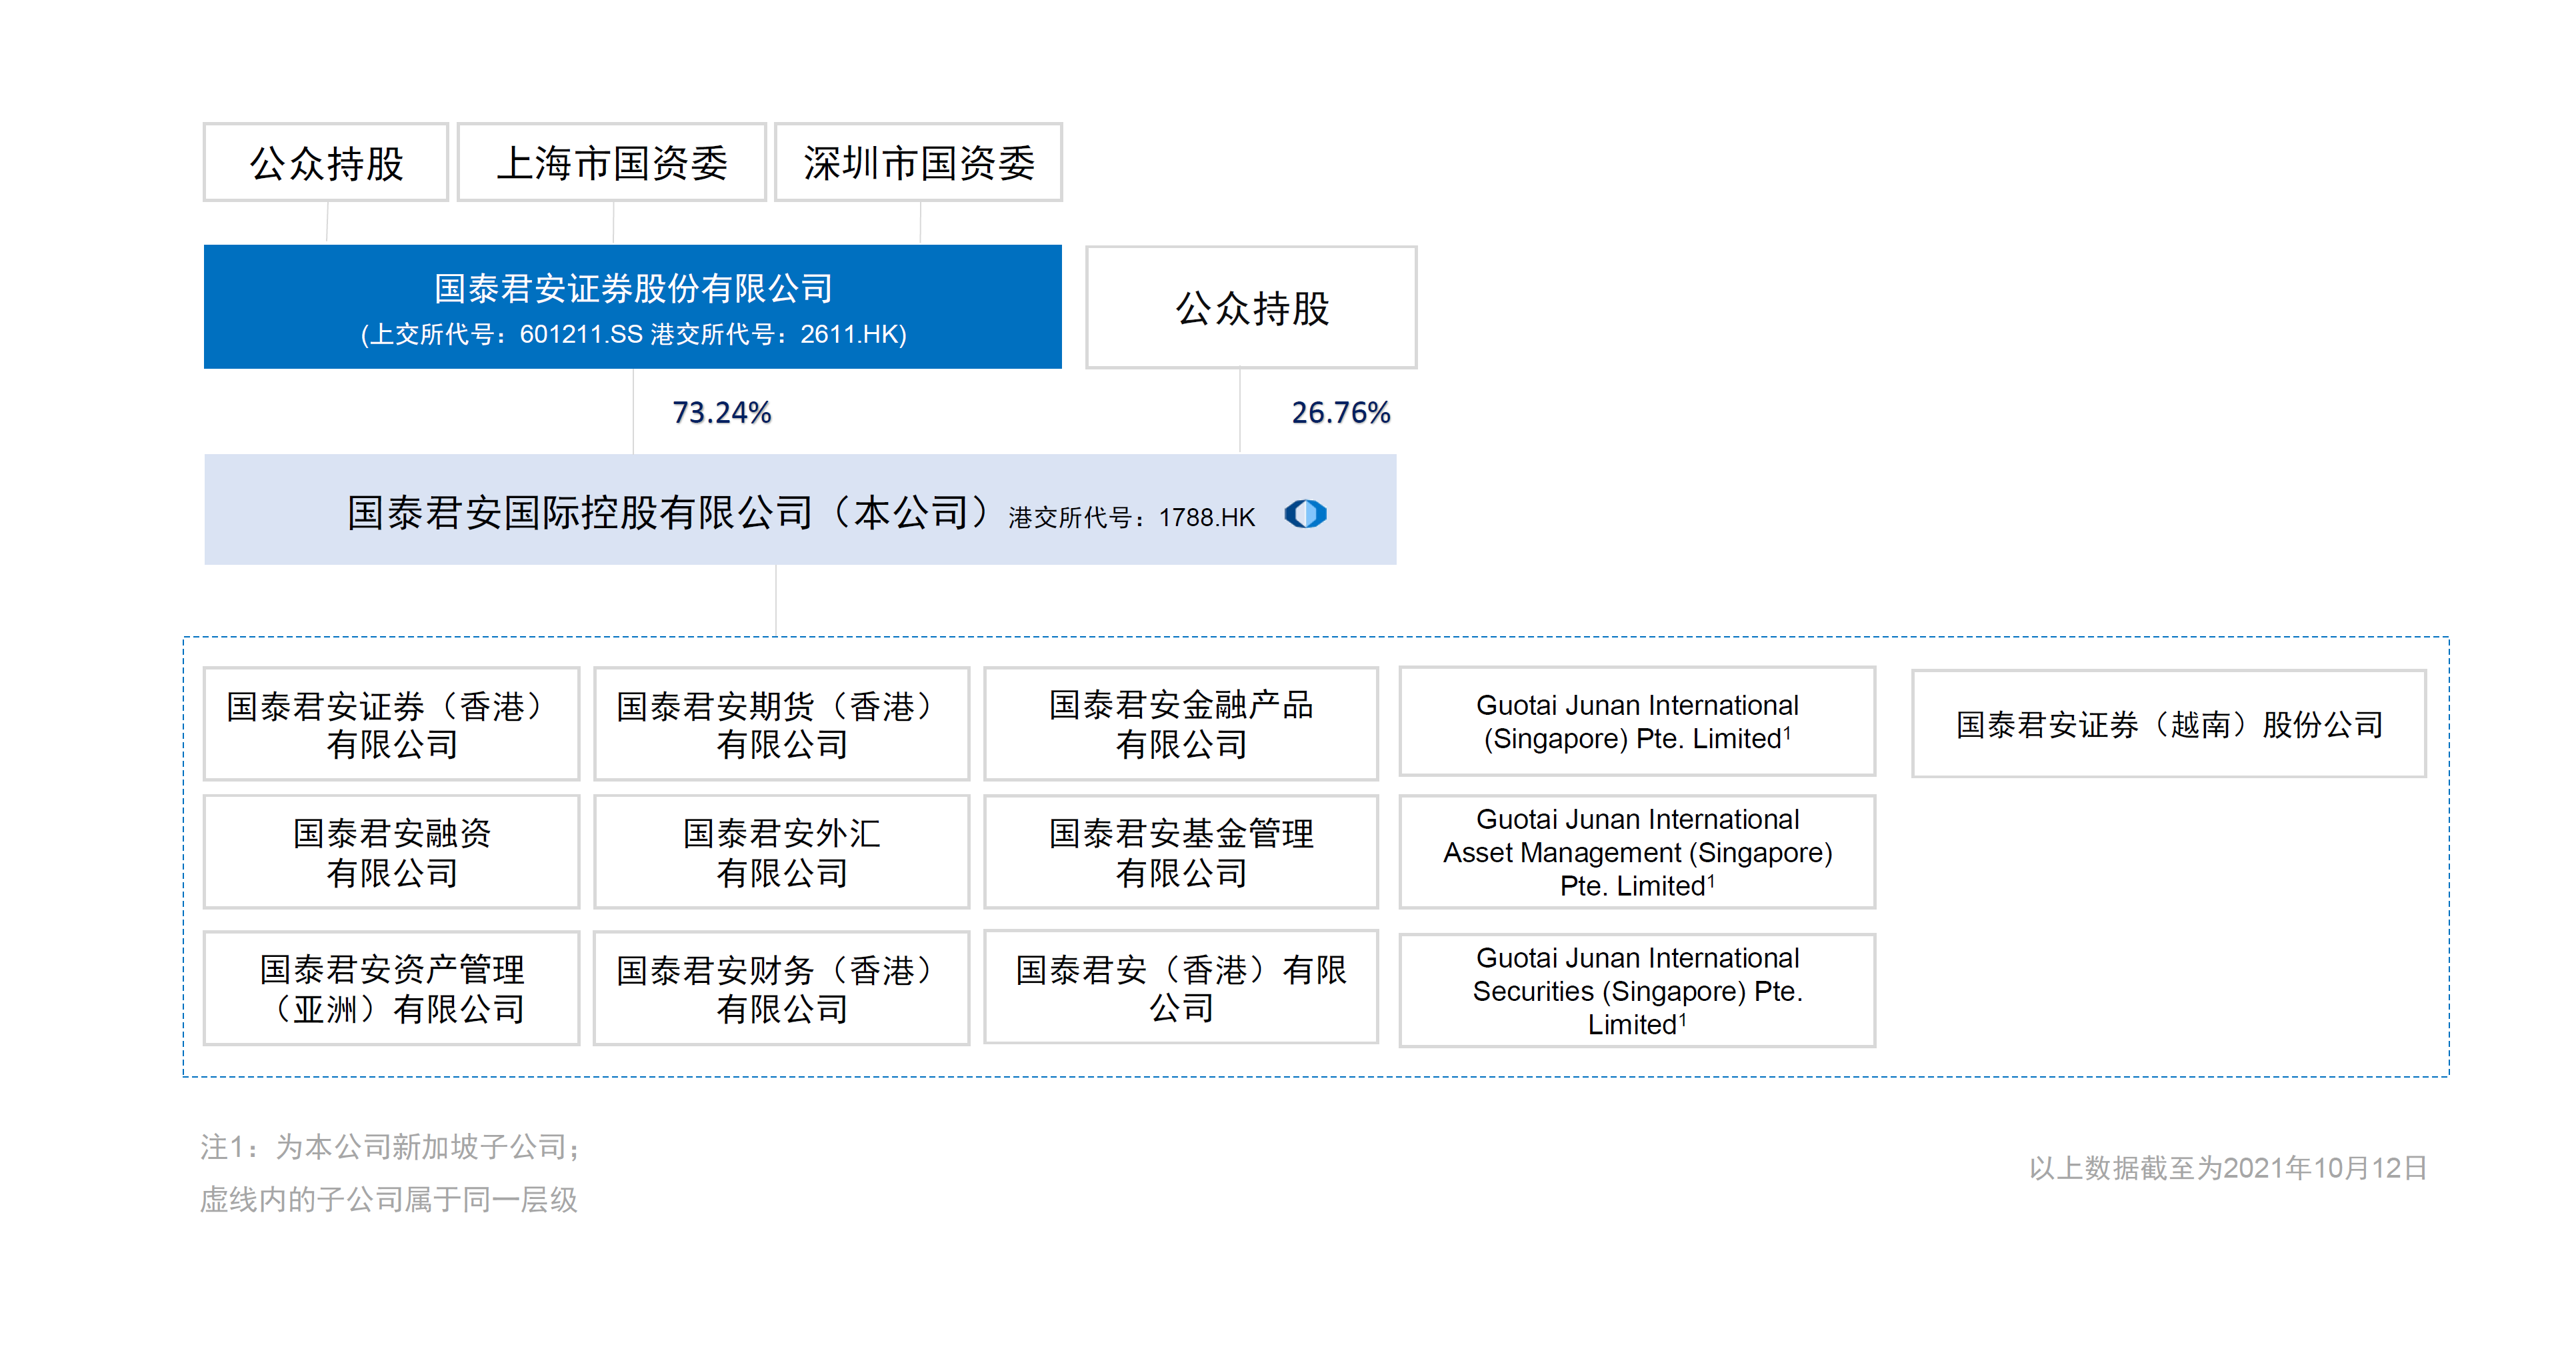The width and height of the screenshot is (2576, 1363).
Task: Select 国泰君安资产管理（亚洲）有限公司 box
Action: coord(391,988)
